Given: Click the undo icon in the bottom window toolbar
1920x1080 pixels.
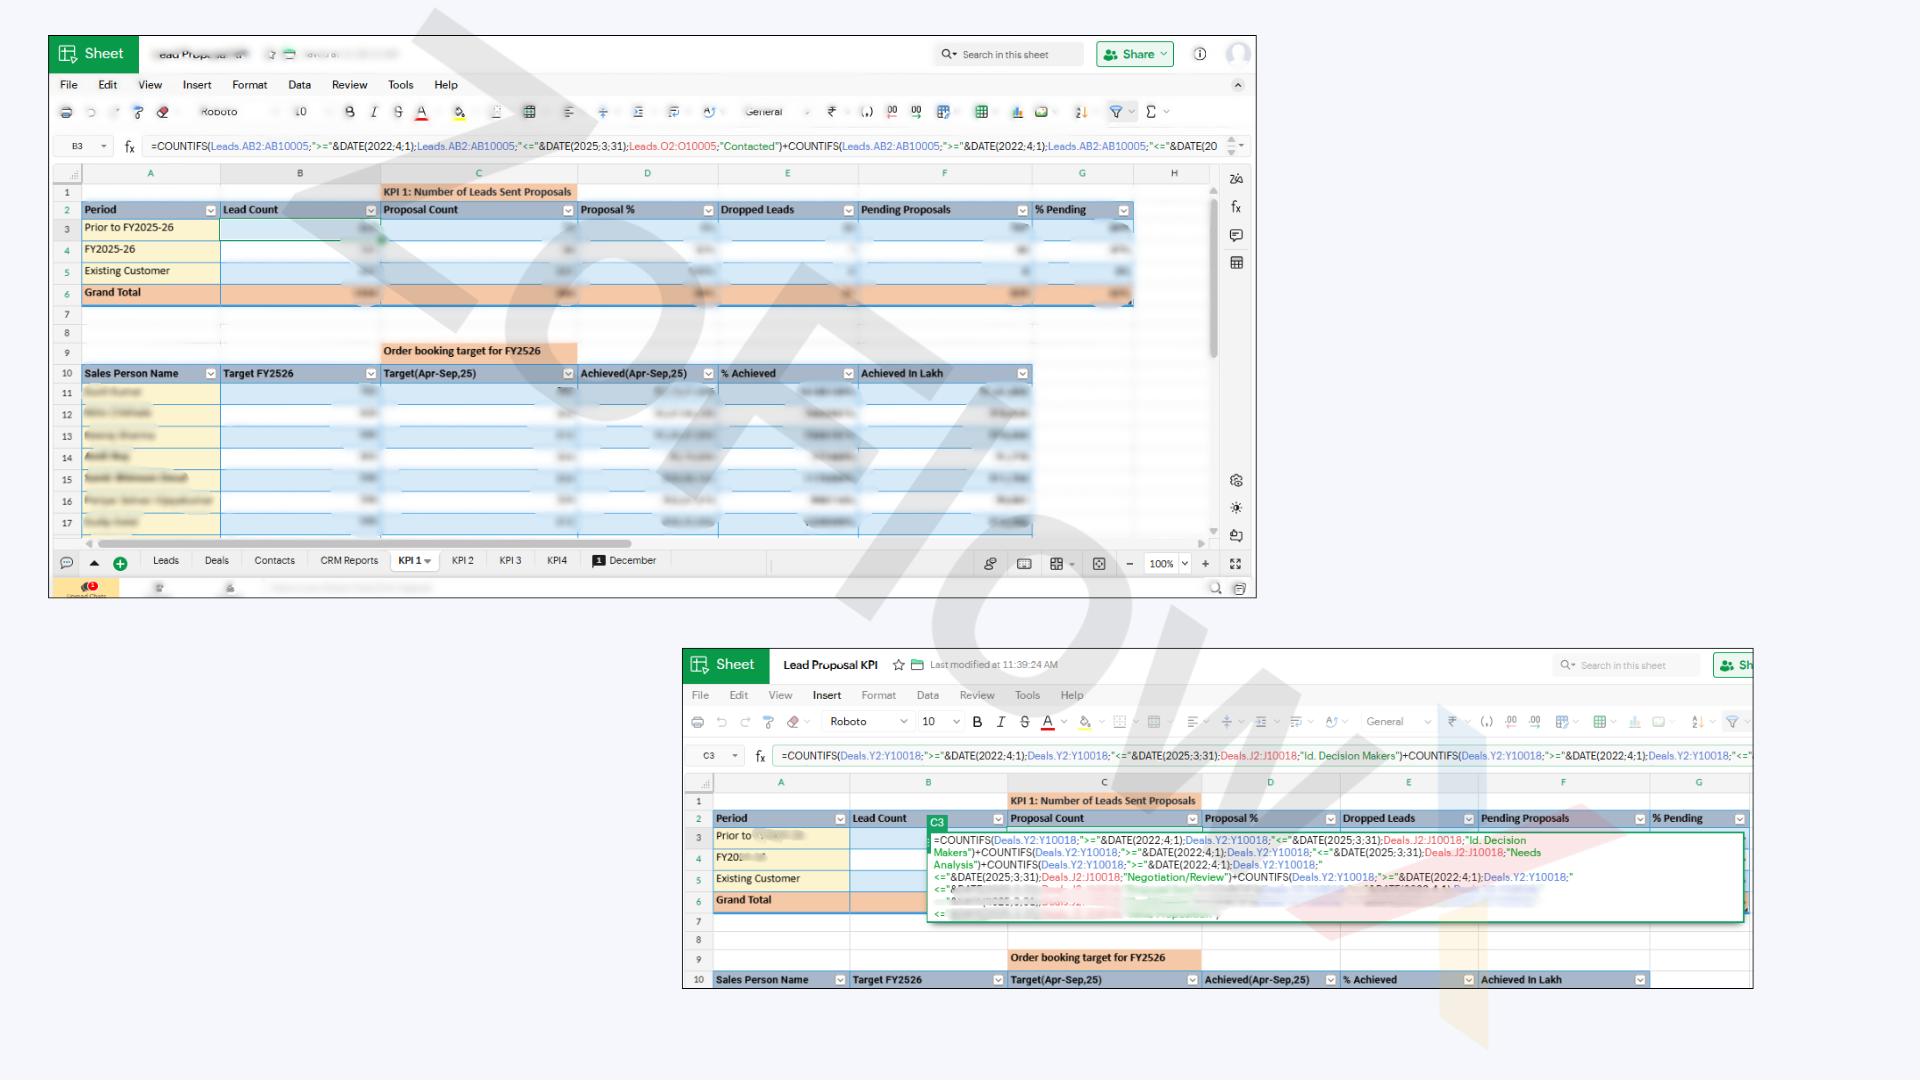Looking at the screenshot, I should (722, 722).
